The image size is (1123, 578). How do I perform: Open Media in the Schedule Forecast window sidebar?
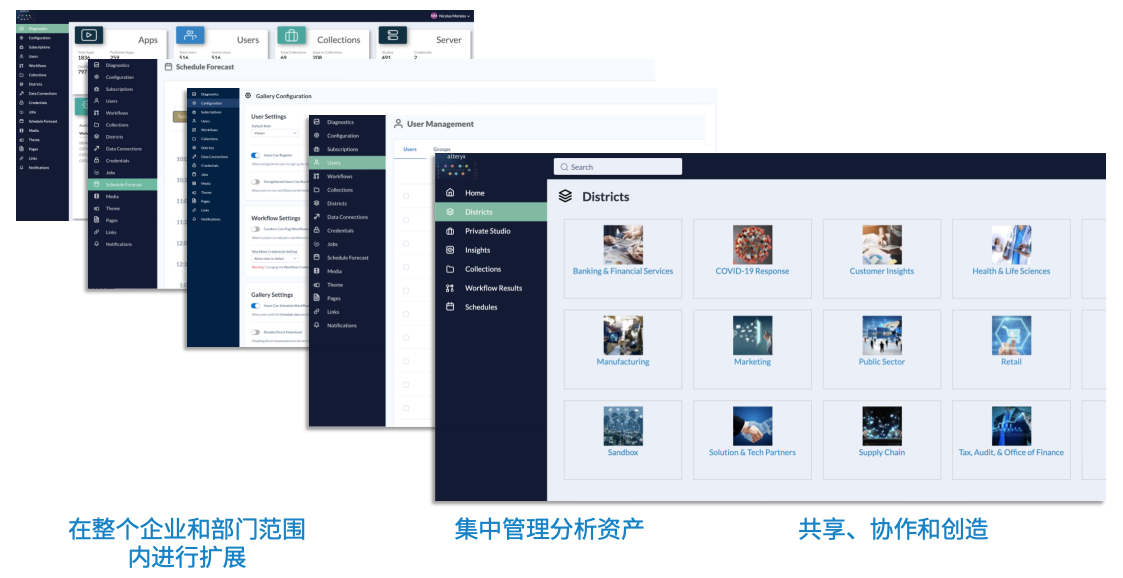[122, 196]
